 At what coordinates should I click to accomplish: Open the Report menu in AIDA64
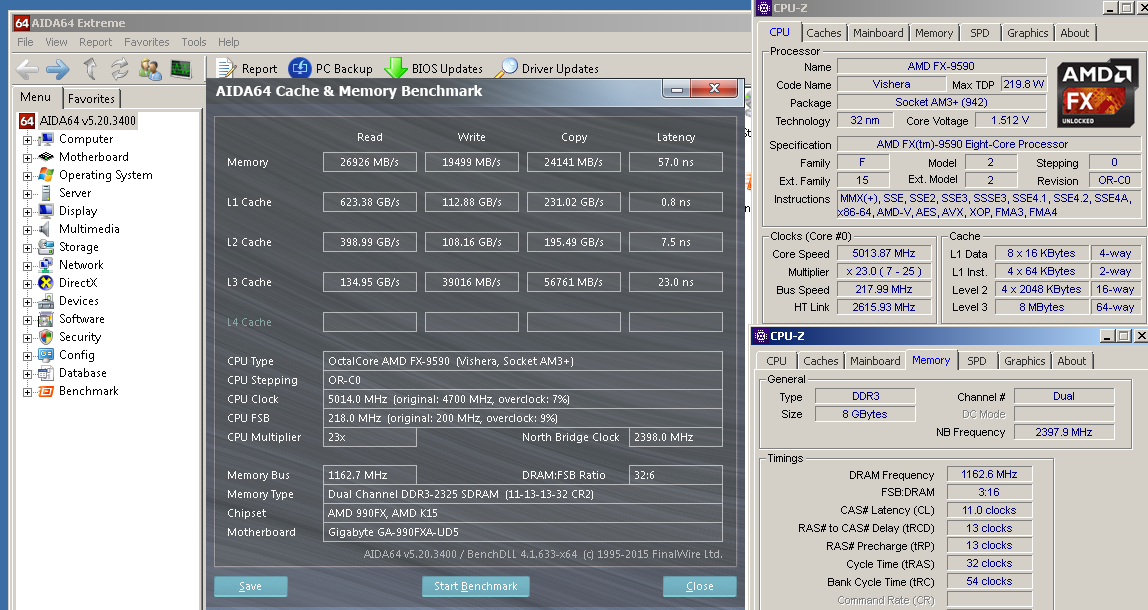tap(96, 42)
